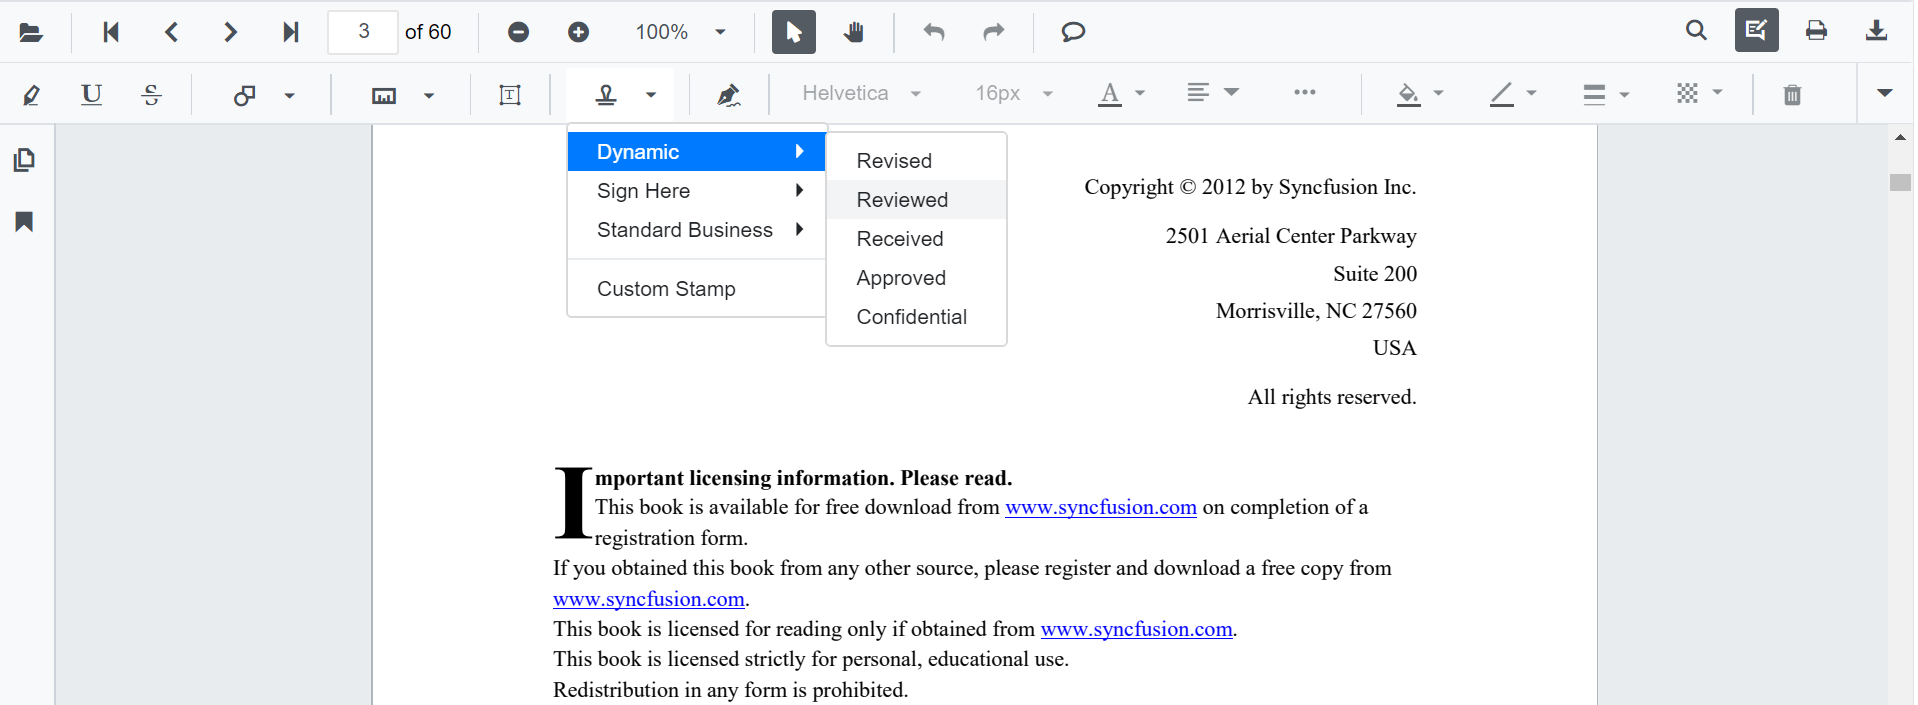Image resolution: width=1918 pixels, height=705 pixels.
Task: Select the free text annotation tool
Action: pyautogui.click(x=510, y=95)
